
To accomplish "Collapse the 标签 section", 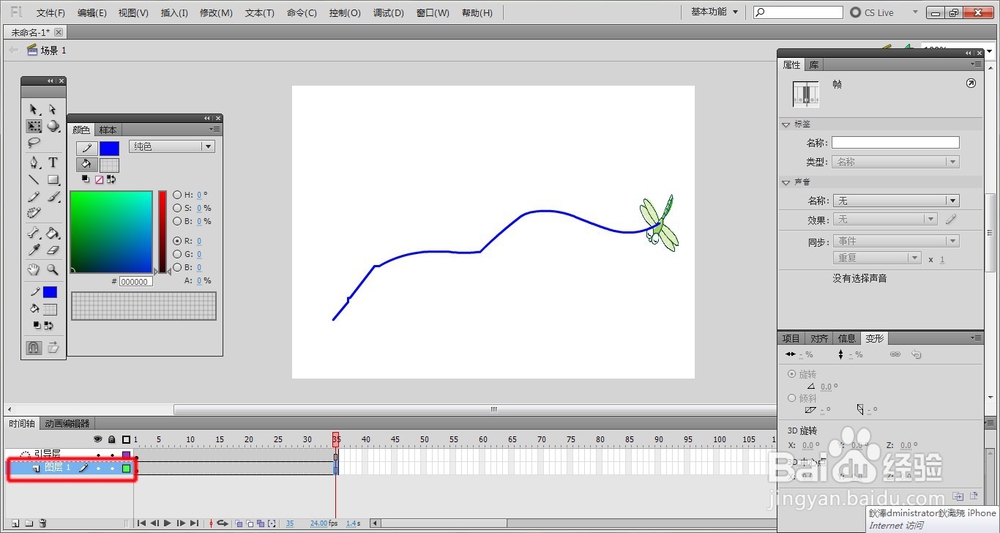I will [x=786, y=125].
